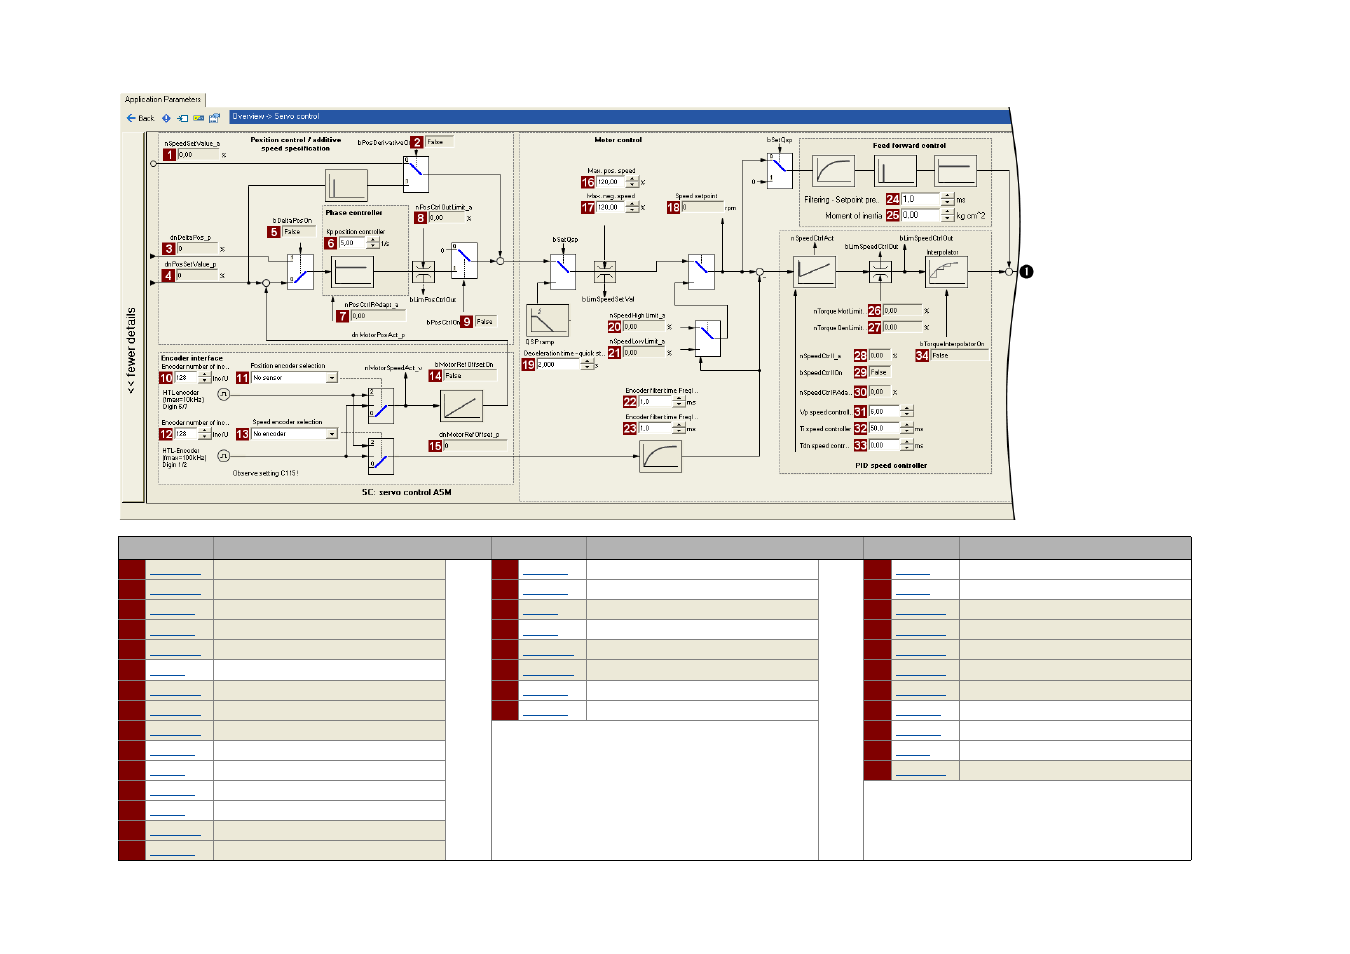The width and height of the screenshot is (1350, 954).
Task: Adjust encoder increments spinner for Digin 6/7
Action: point(204,378)
